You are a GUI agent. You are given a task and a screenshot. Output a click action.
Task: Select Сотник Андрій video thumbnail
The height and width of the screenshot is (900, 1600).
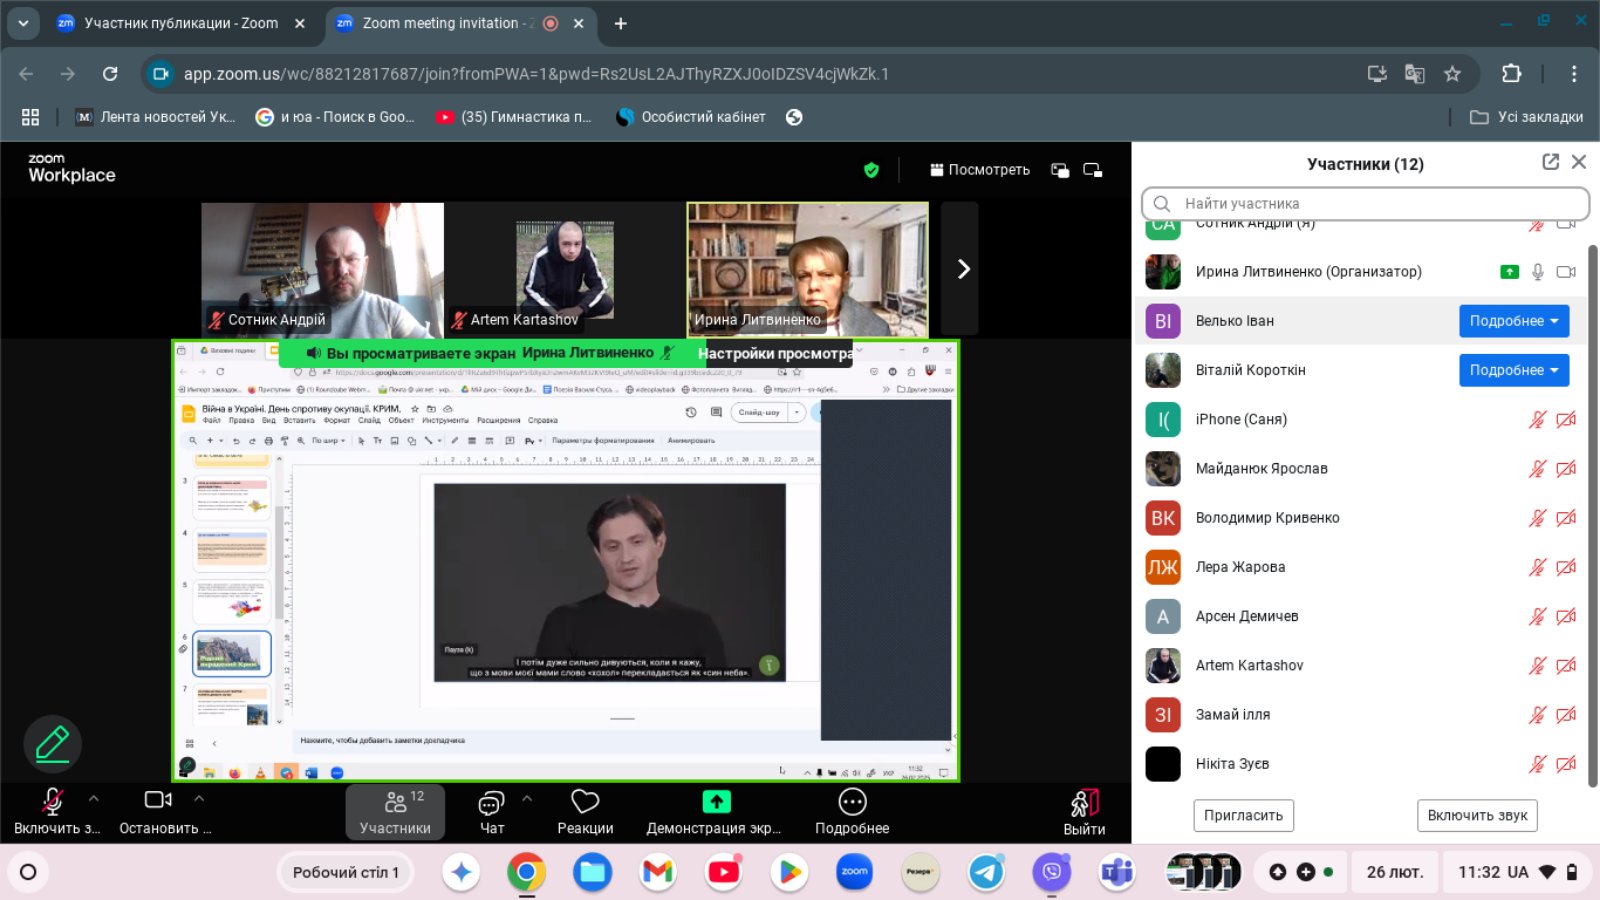[322, 269]
